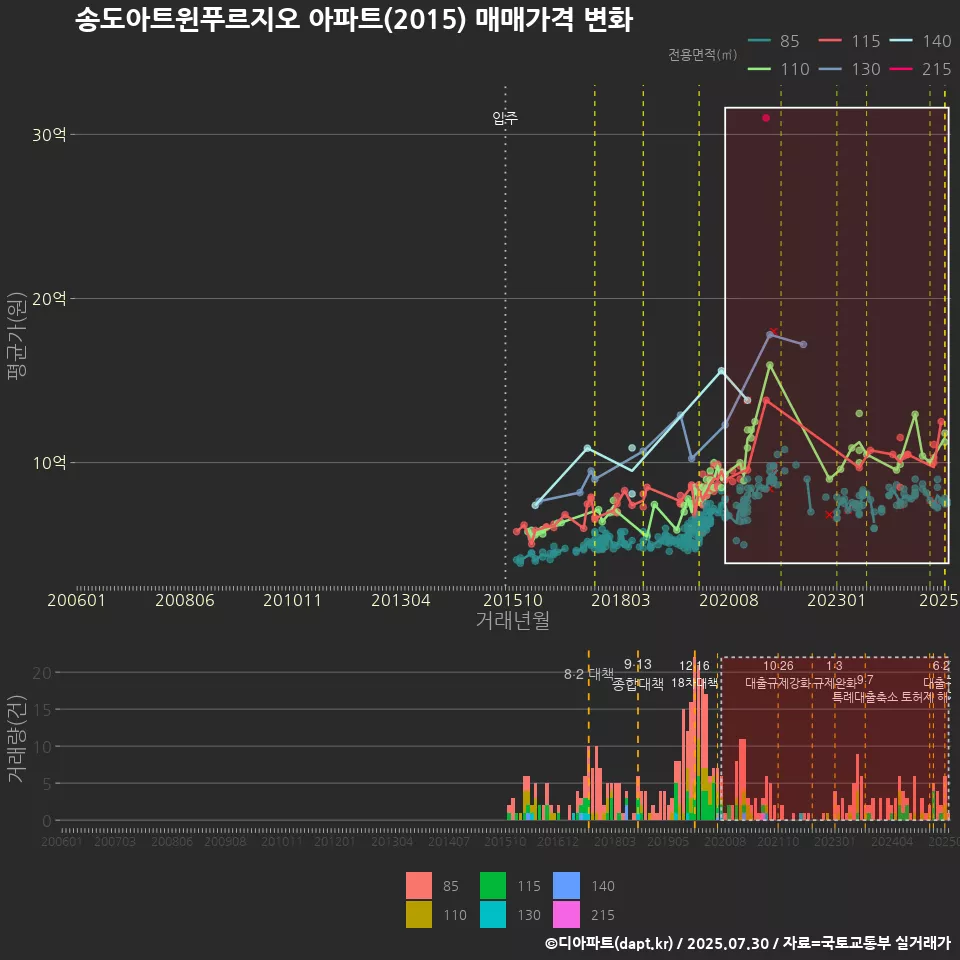Click the '5' label on volume chart axis
Screen dimensions: 960x960
pos(47,784)
